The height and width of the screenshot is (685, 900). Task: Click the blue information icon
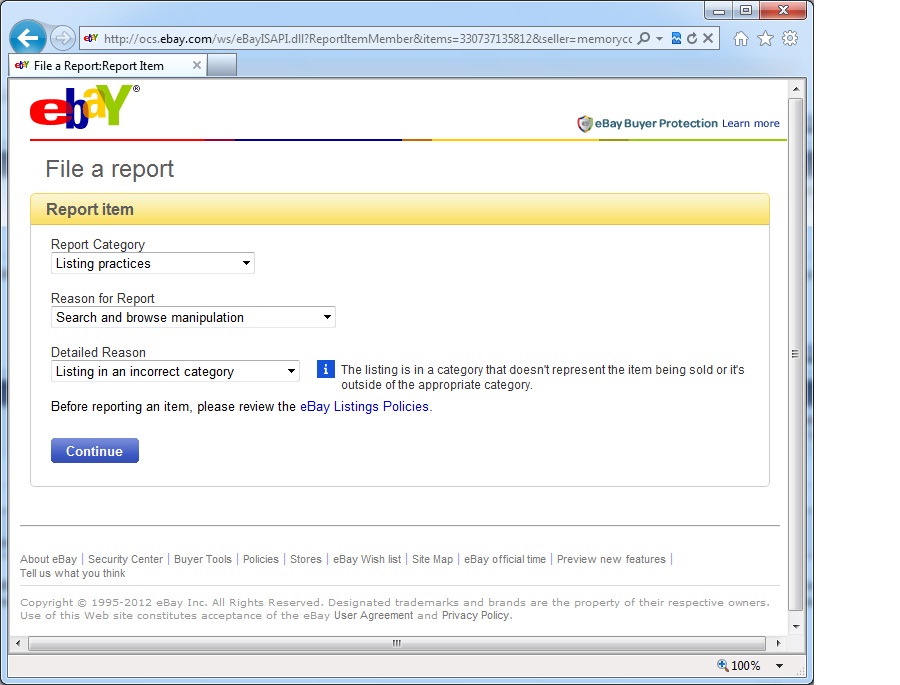325,369
